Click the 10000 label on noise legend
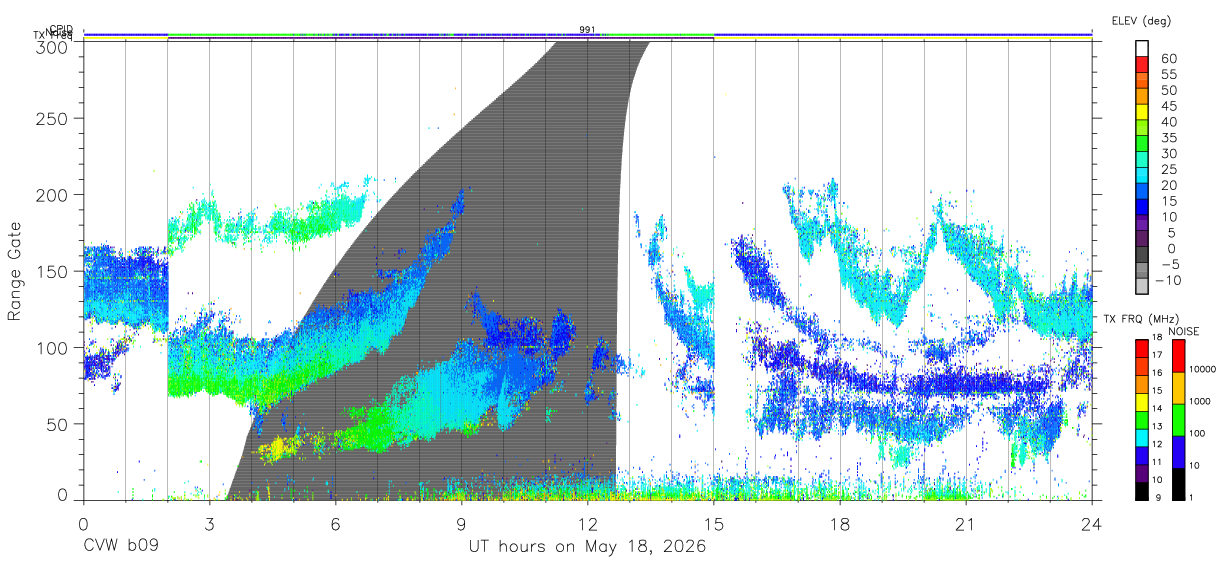 tap(1203, 369)
